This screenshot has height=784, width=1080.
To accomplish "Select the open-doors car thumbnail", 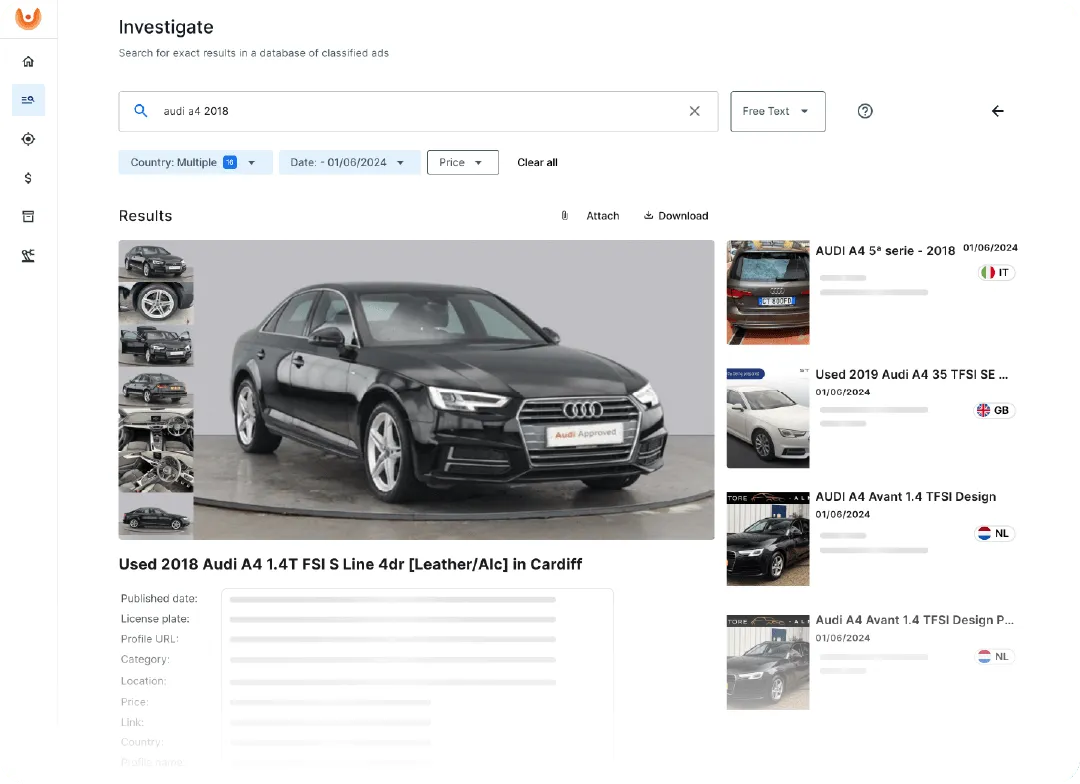I will (x=156, y=345).
